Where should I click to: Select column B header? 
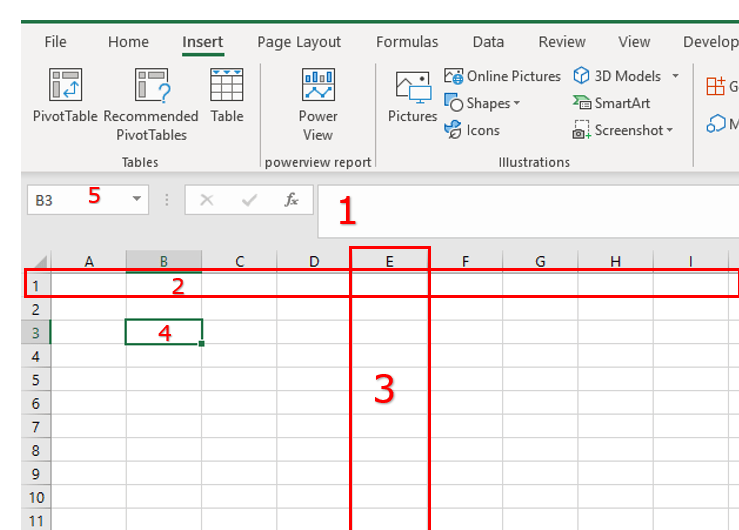click(x=164, y=261)
